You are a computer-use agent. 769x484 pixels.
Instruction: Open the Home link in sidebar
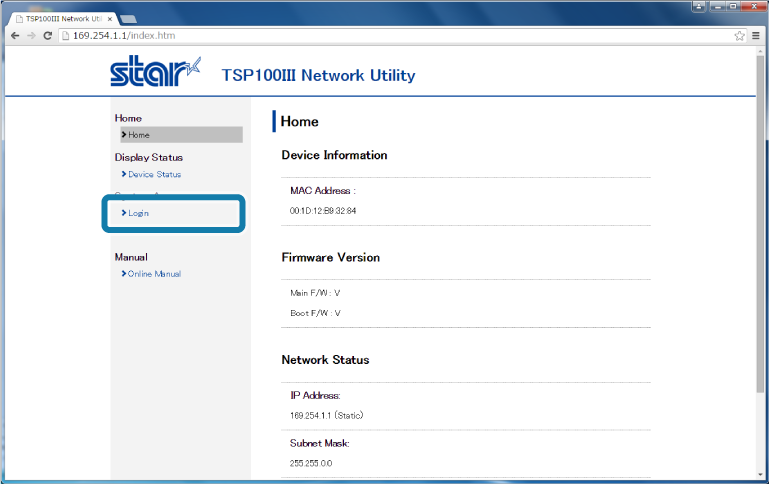(x=181, y=135)
